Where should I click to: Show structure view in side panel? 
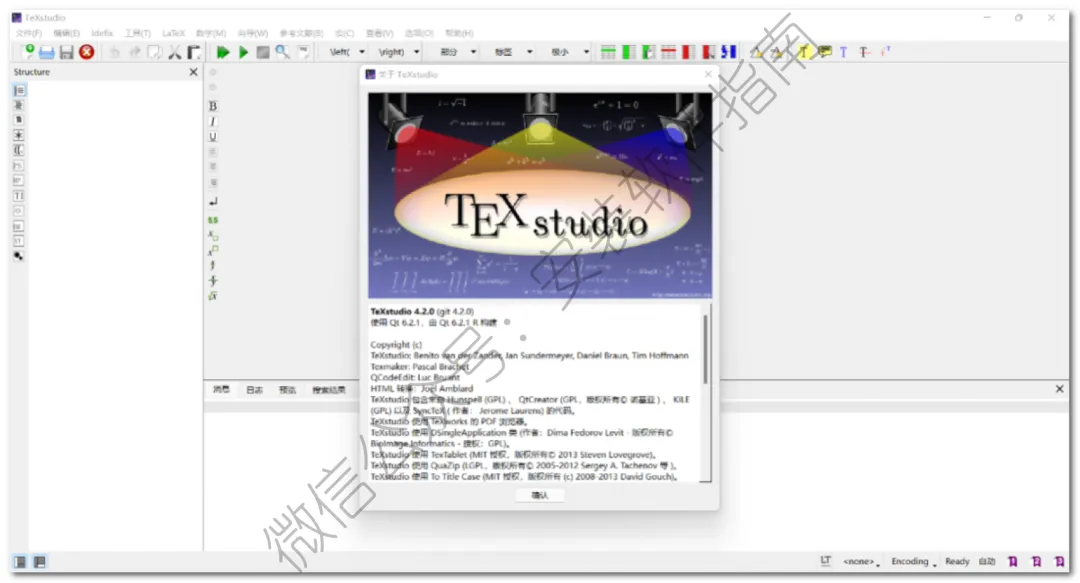(19, 90)
